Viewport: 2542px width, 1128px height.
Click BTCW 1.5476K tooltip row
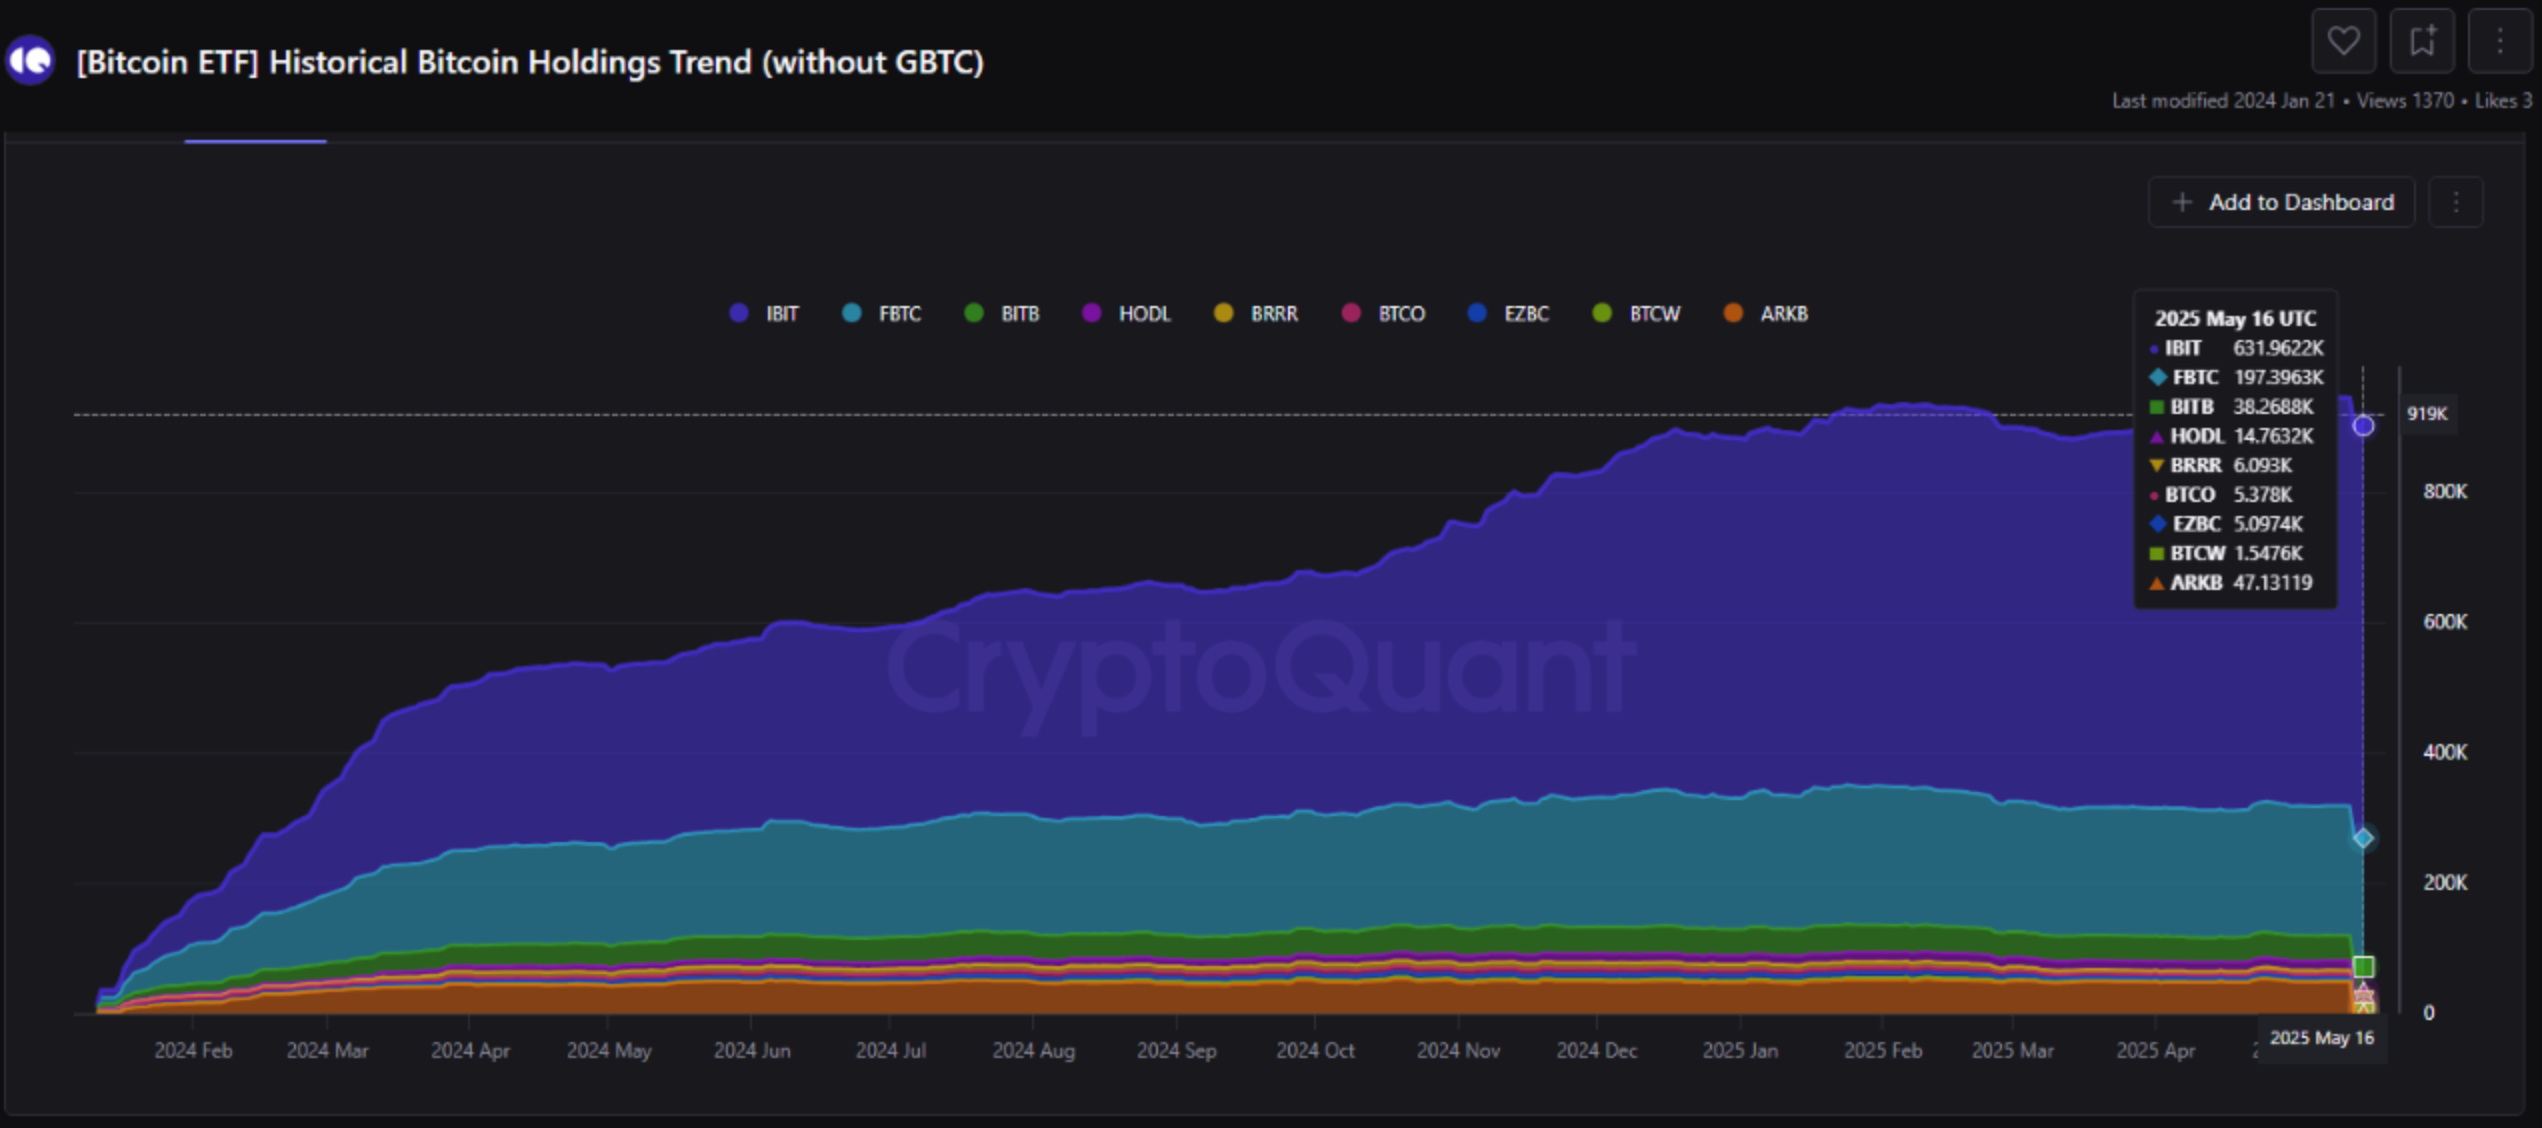coord(2226,553)
